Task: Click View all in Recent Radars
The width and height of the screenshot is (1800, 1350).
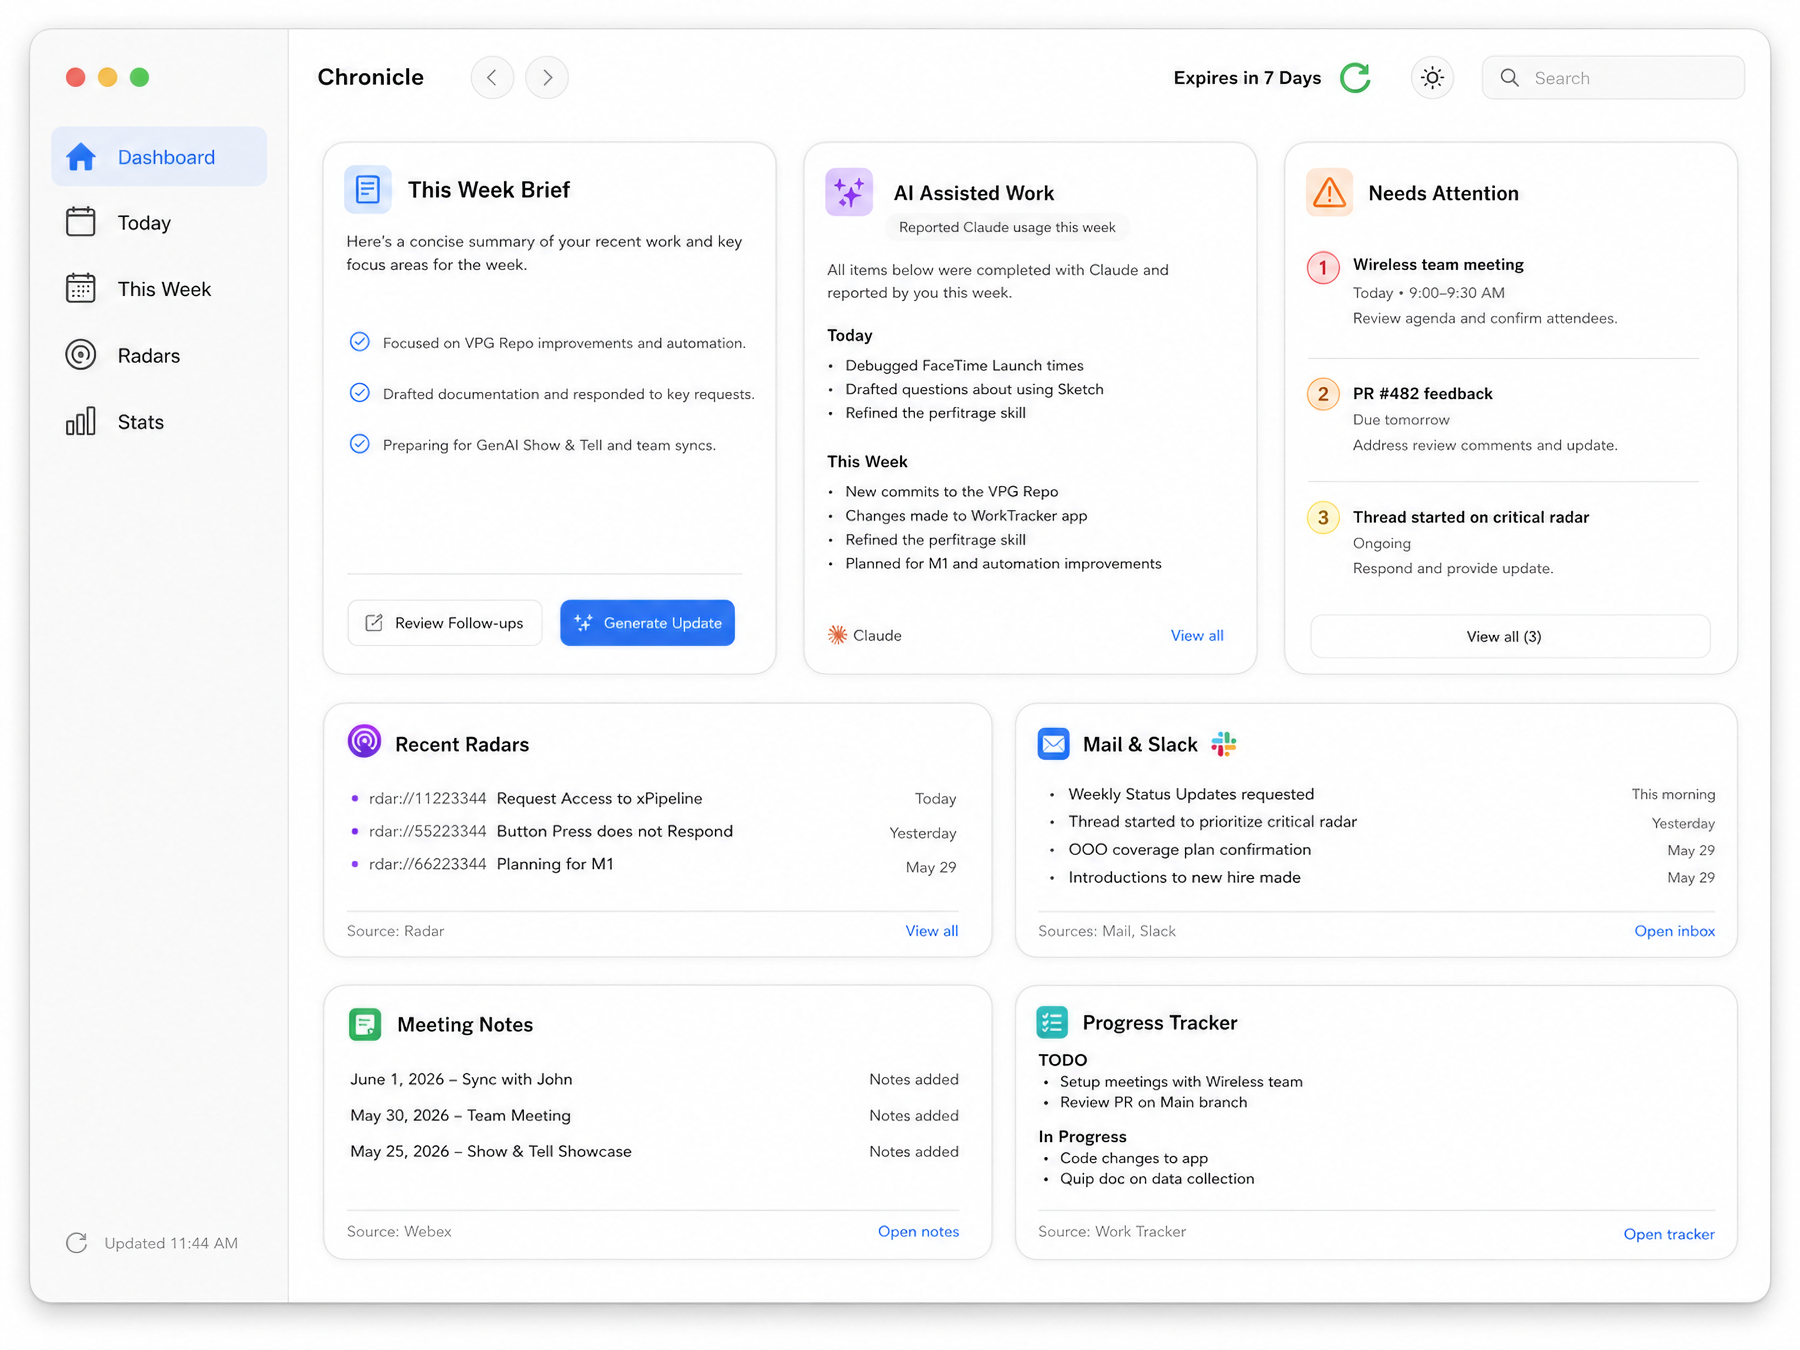Action: pyautogui.click(x=932, y=931)
